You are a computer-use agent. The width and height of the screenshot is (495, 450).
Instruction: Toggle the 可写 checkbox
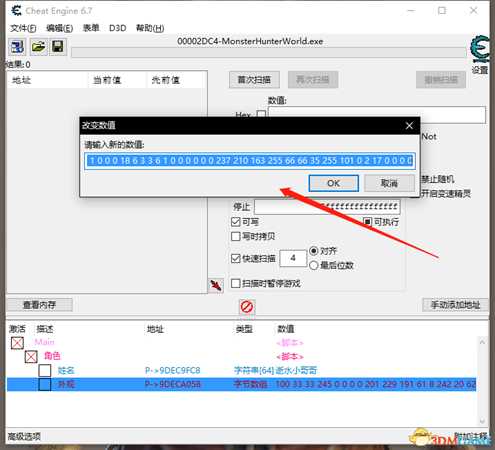tap(236, 222)
